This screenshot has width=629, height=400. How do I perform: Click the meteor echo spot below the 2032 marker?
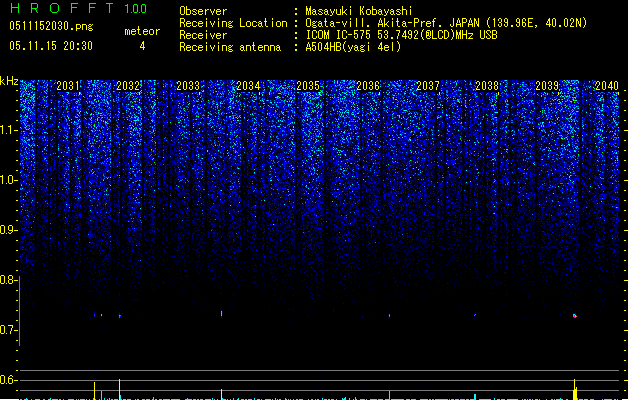120,315
